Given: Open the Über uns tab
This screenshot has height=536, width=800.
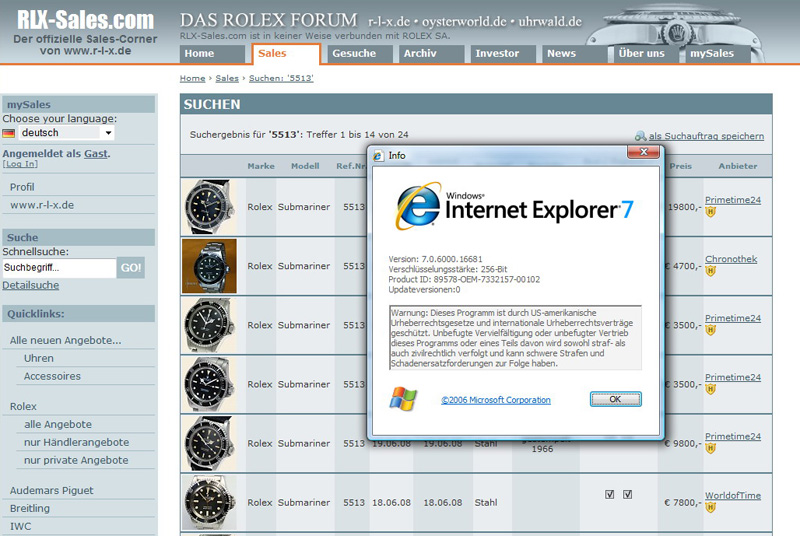Looking at the screenshot, I should coord(646,54).
